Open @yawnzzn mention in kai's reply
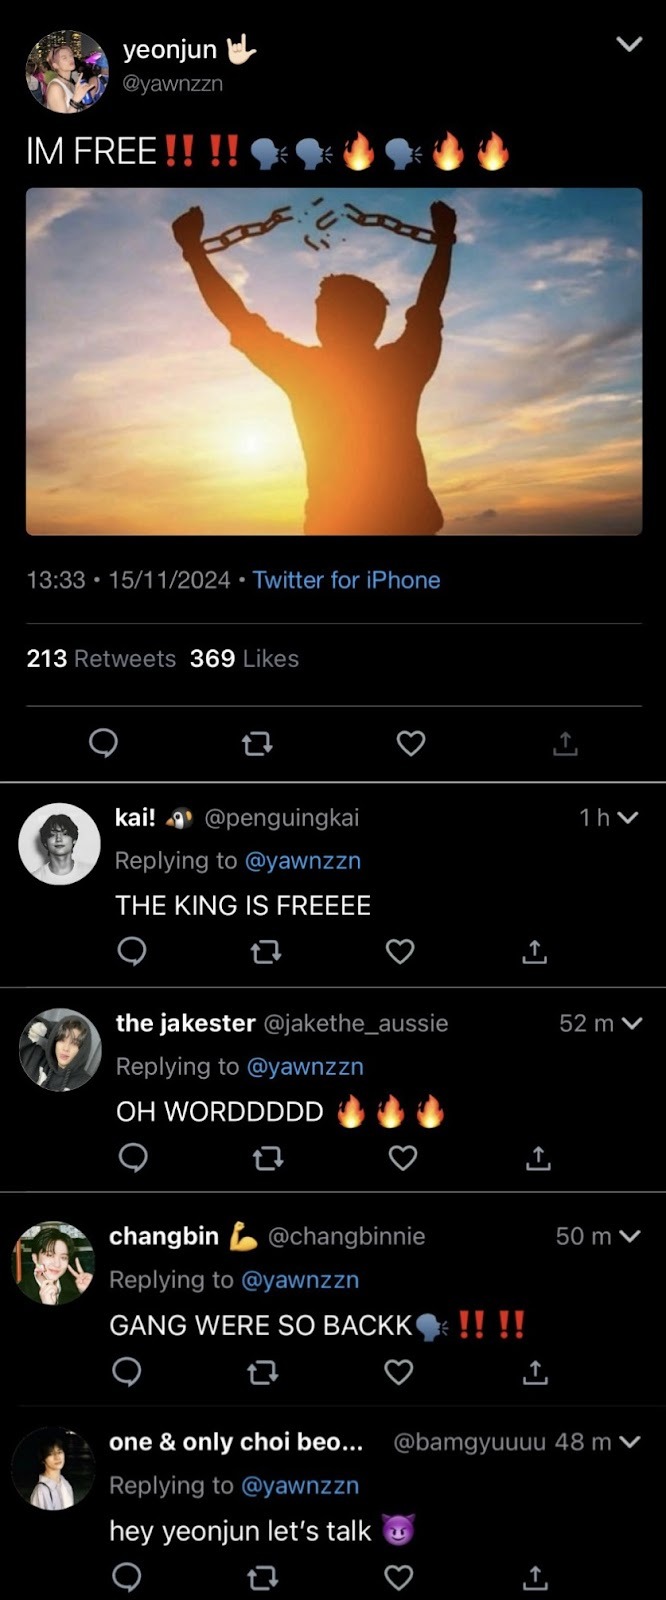Image resolution: width=666 pixels, height=1600 pixels. (303, 861)
